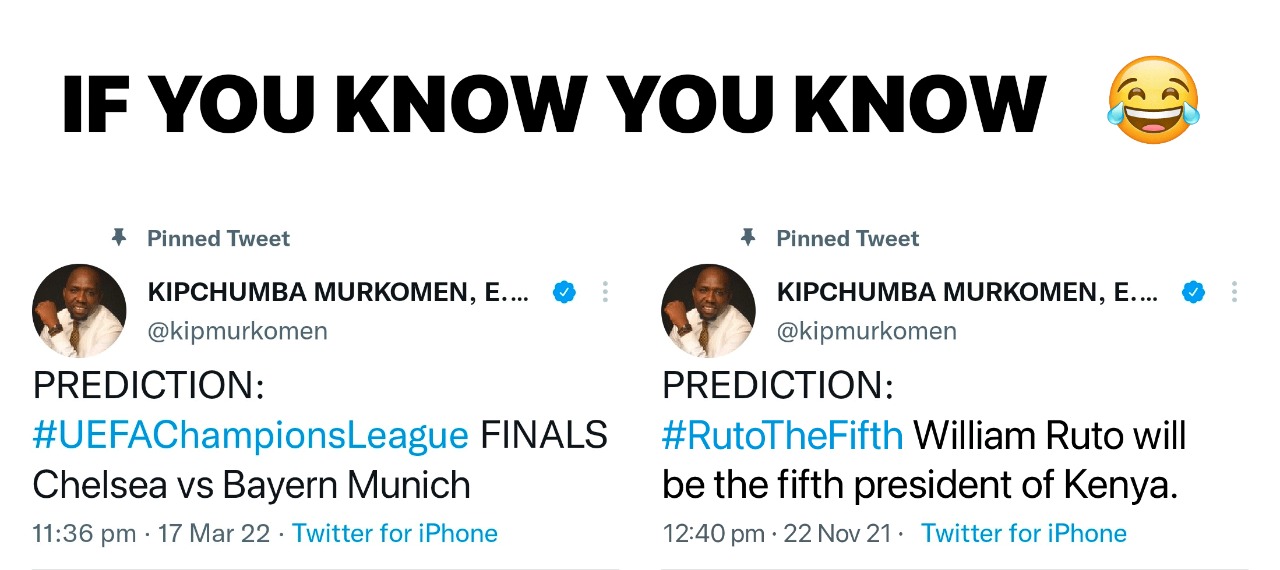
Task: Click the @kipmurkomen handle on the Chelsea tweet
Action: pyautogui.click(x=237, y=331)
